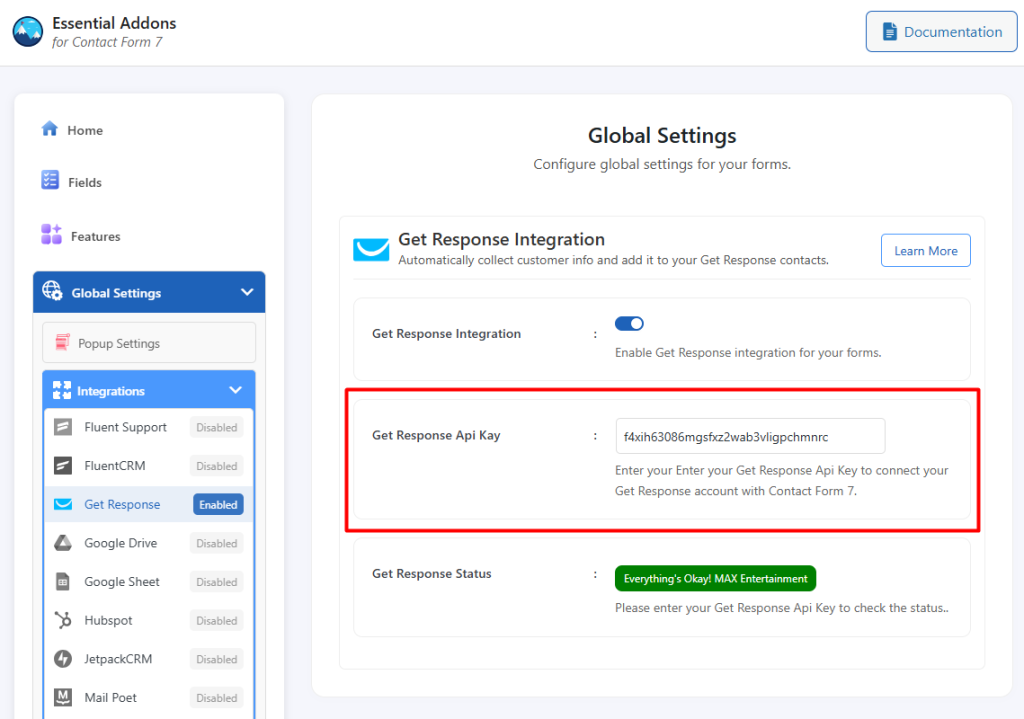Open Fluent Support integration

click(x=125, y=427)
